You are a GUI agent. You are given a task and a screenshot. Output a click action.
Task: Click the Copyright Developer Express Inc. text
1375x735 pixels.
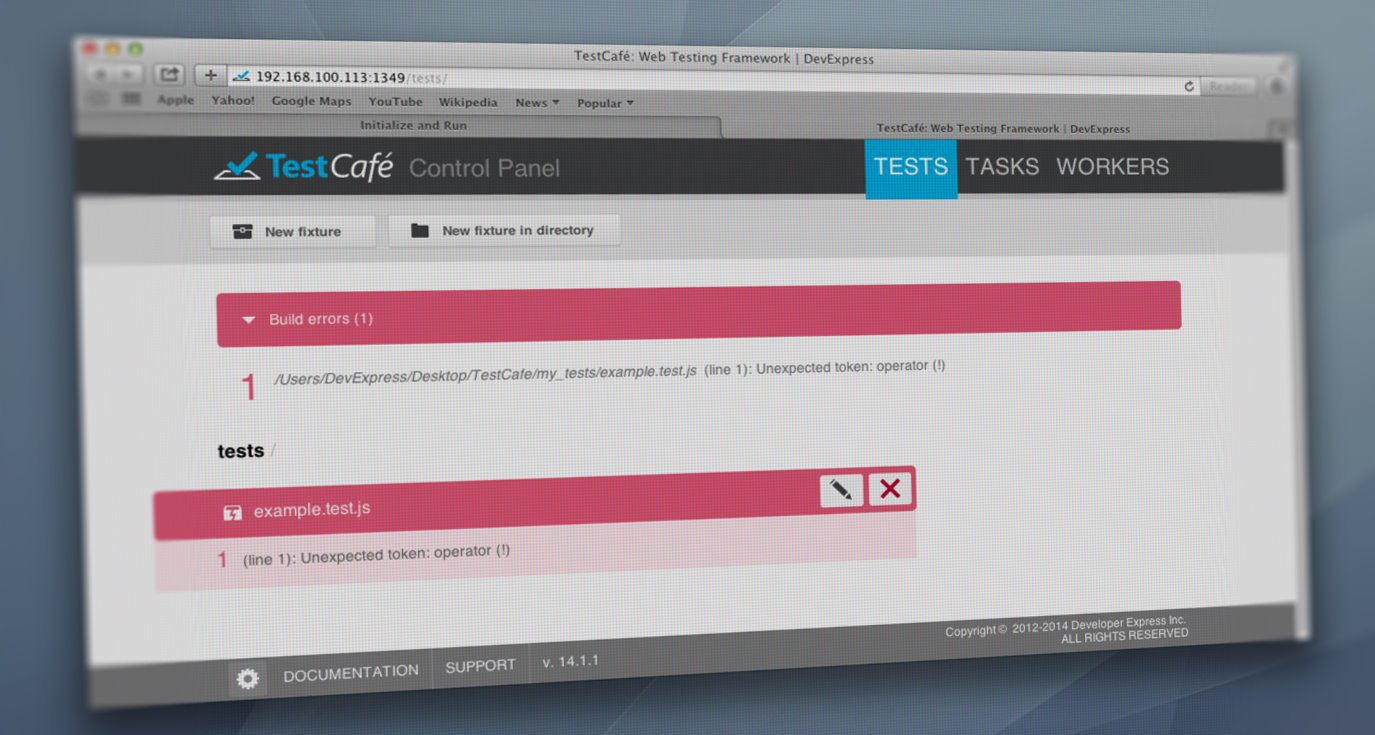coord(1066,629)
